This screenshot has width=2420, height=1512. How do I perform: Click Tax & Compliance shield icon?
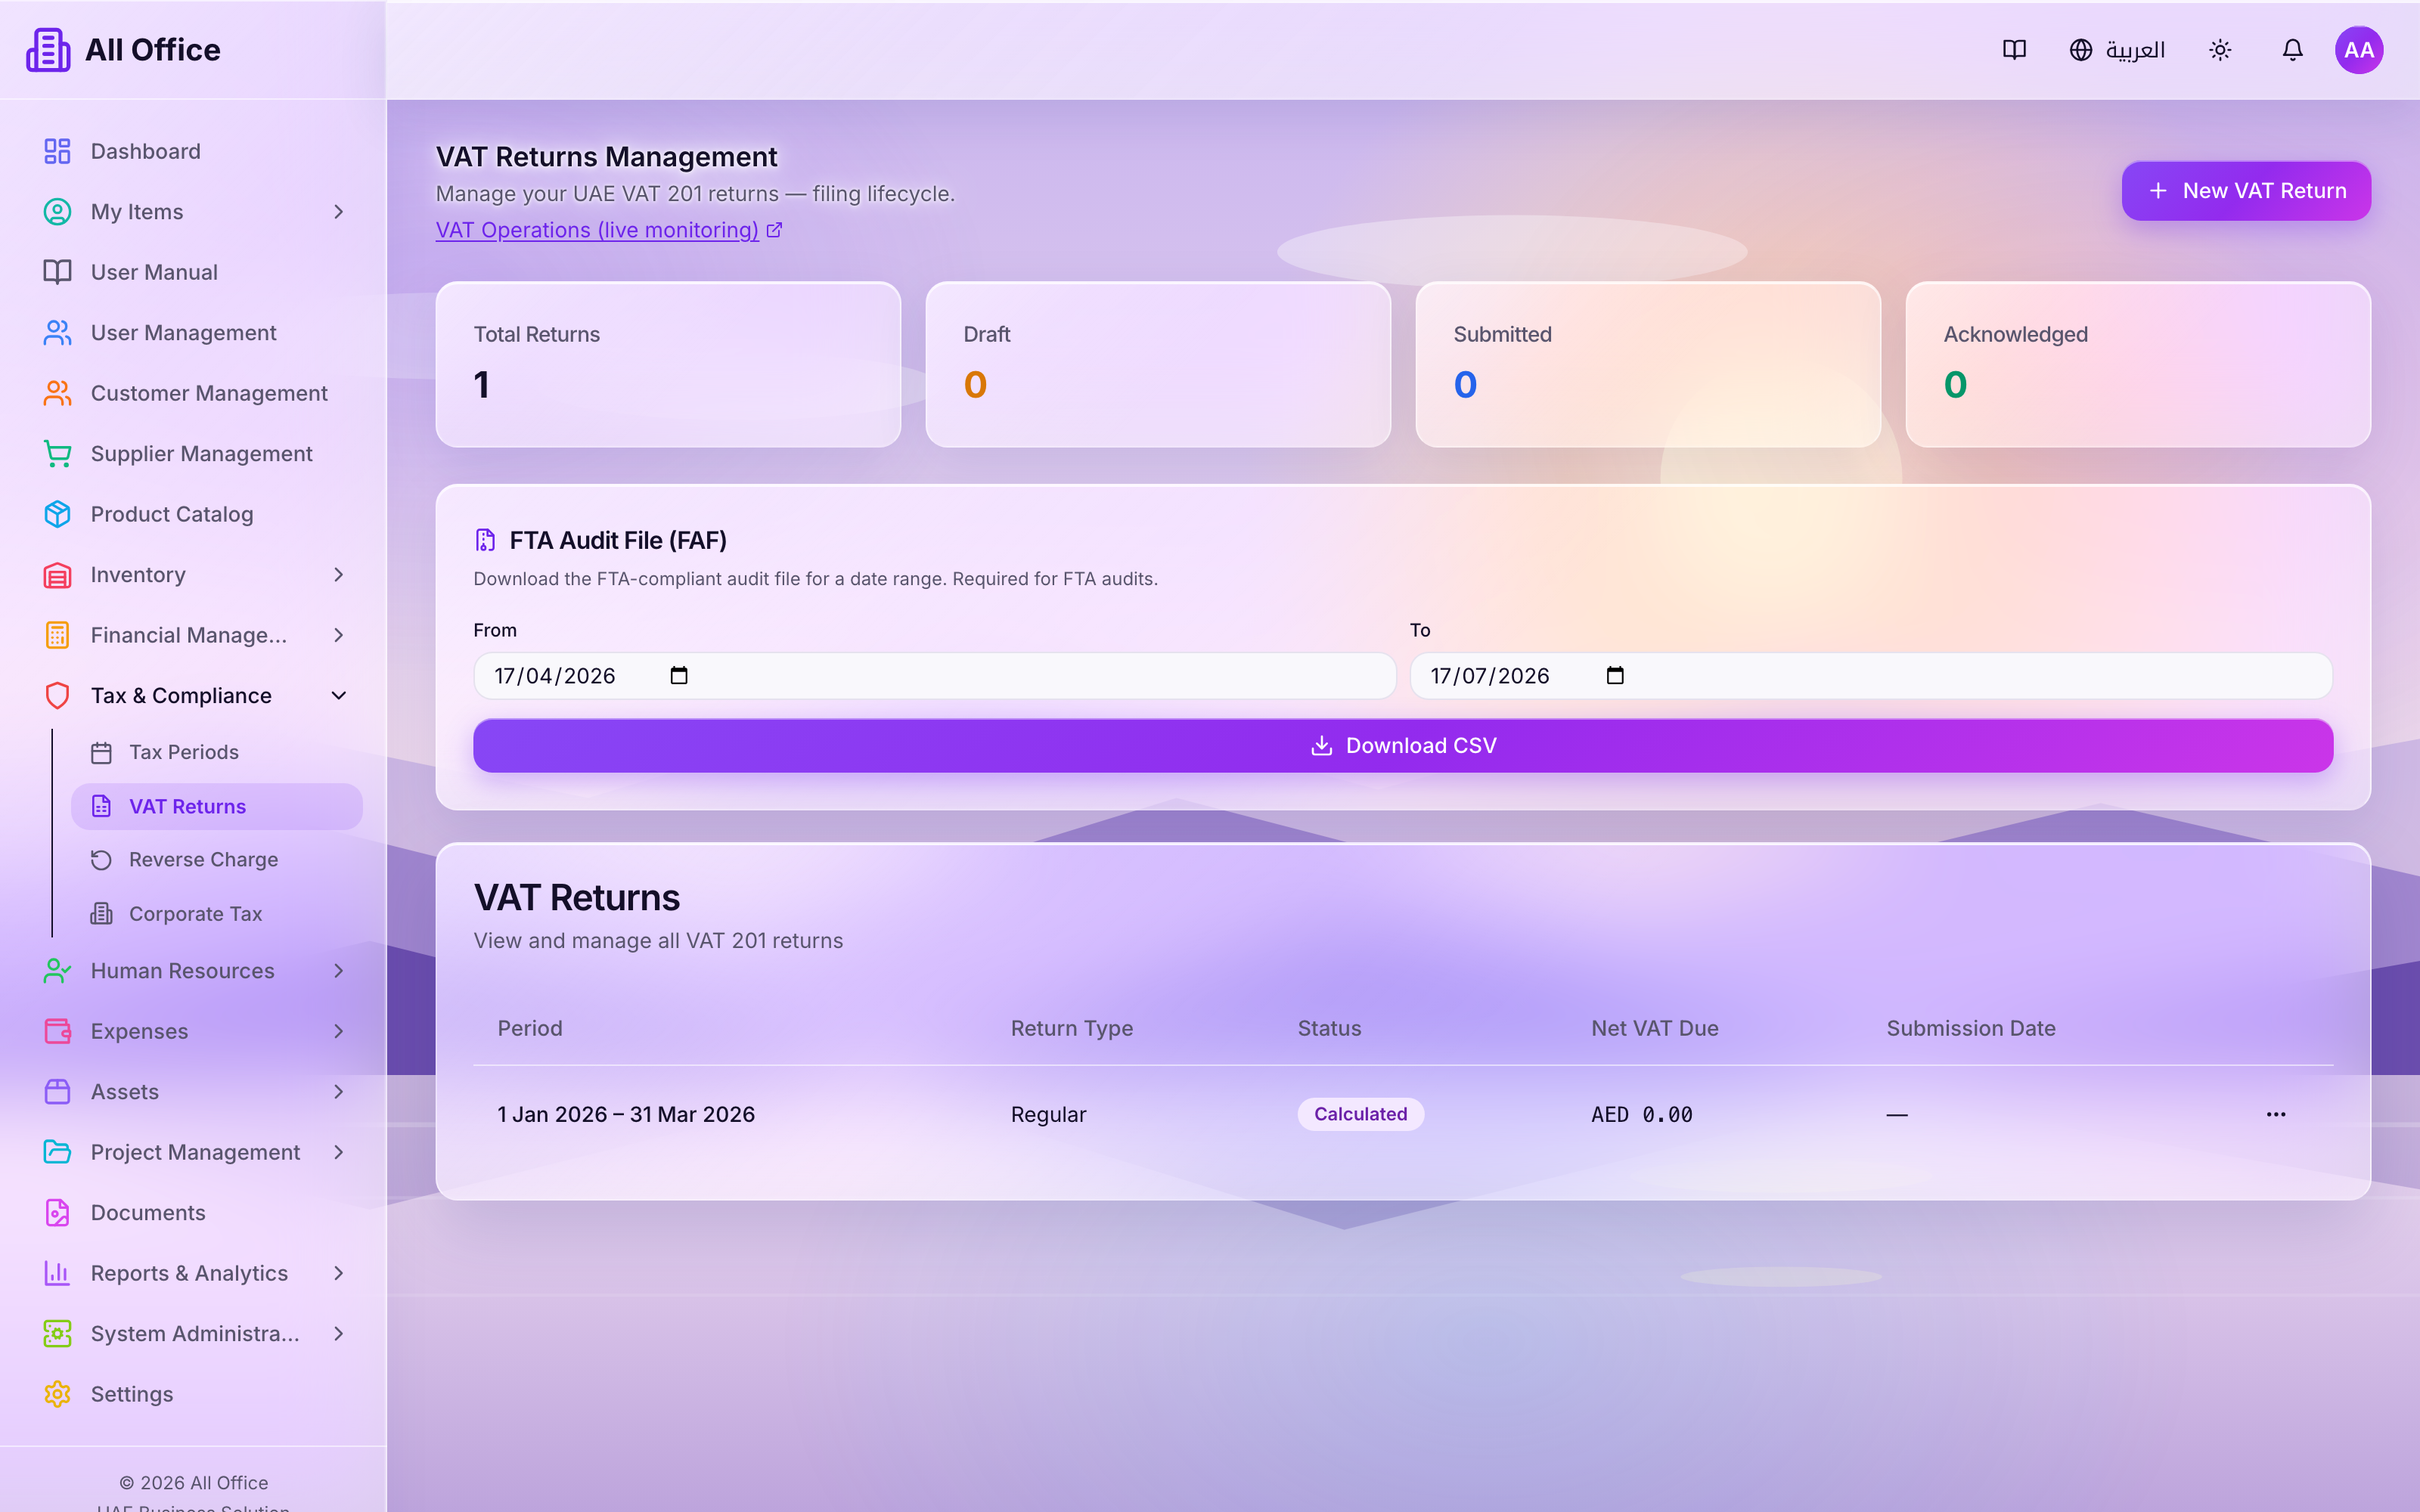click(57, 696)
